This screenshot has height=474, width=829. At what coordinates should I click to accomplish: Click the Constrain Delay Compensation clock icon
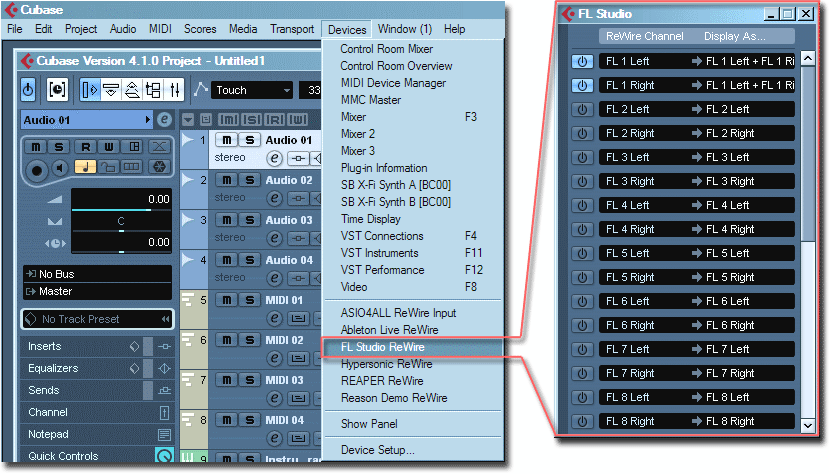coord(57,90)
